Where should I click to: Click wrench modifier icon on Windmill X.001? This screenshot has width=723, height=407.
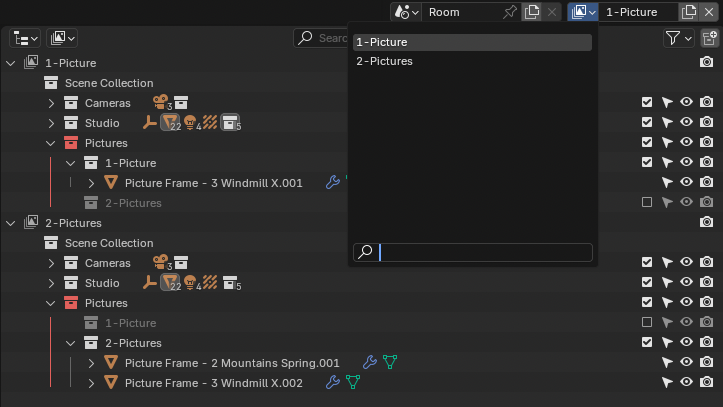click(333, 183)
